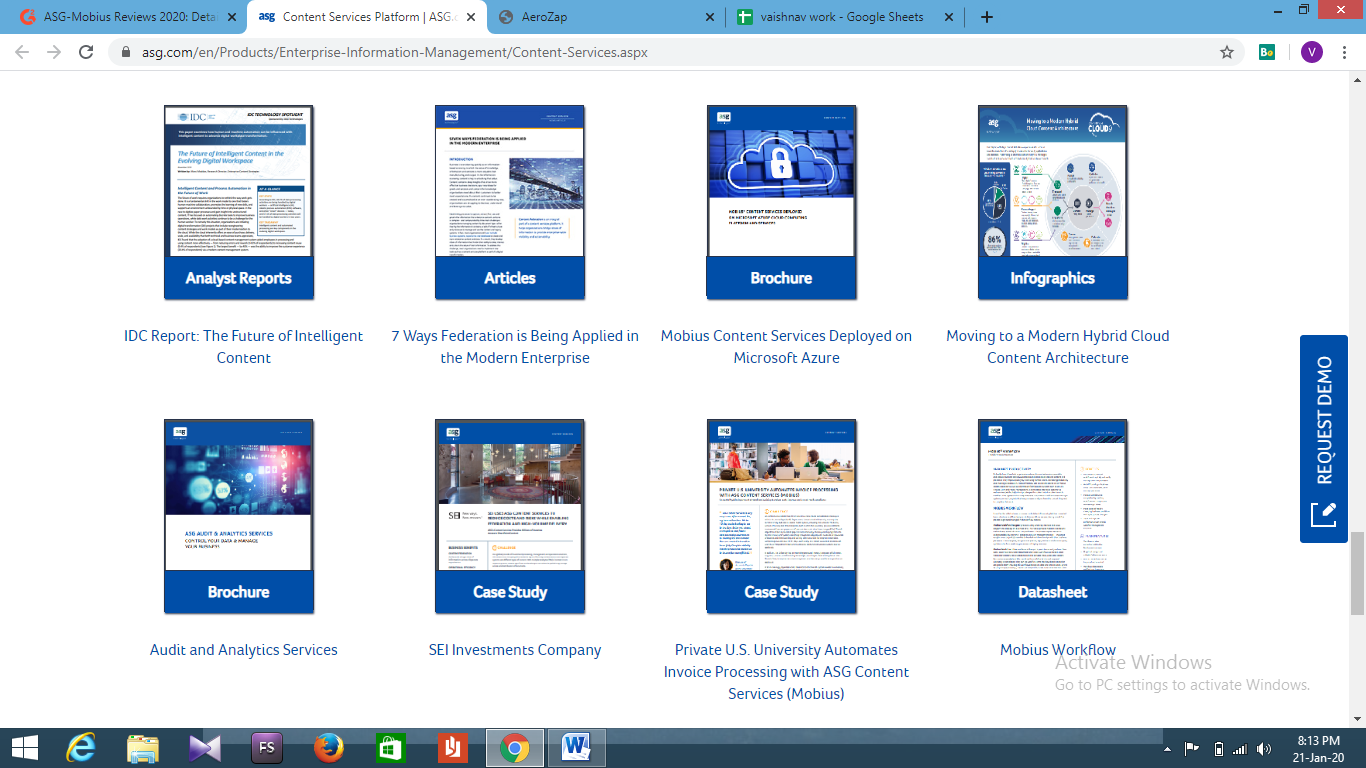Open Moving to a Modern Hybrid Cloud link
The image size is (1366, 768).
point(1058,347)
